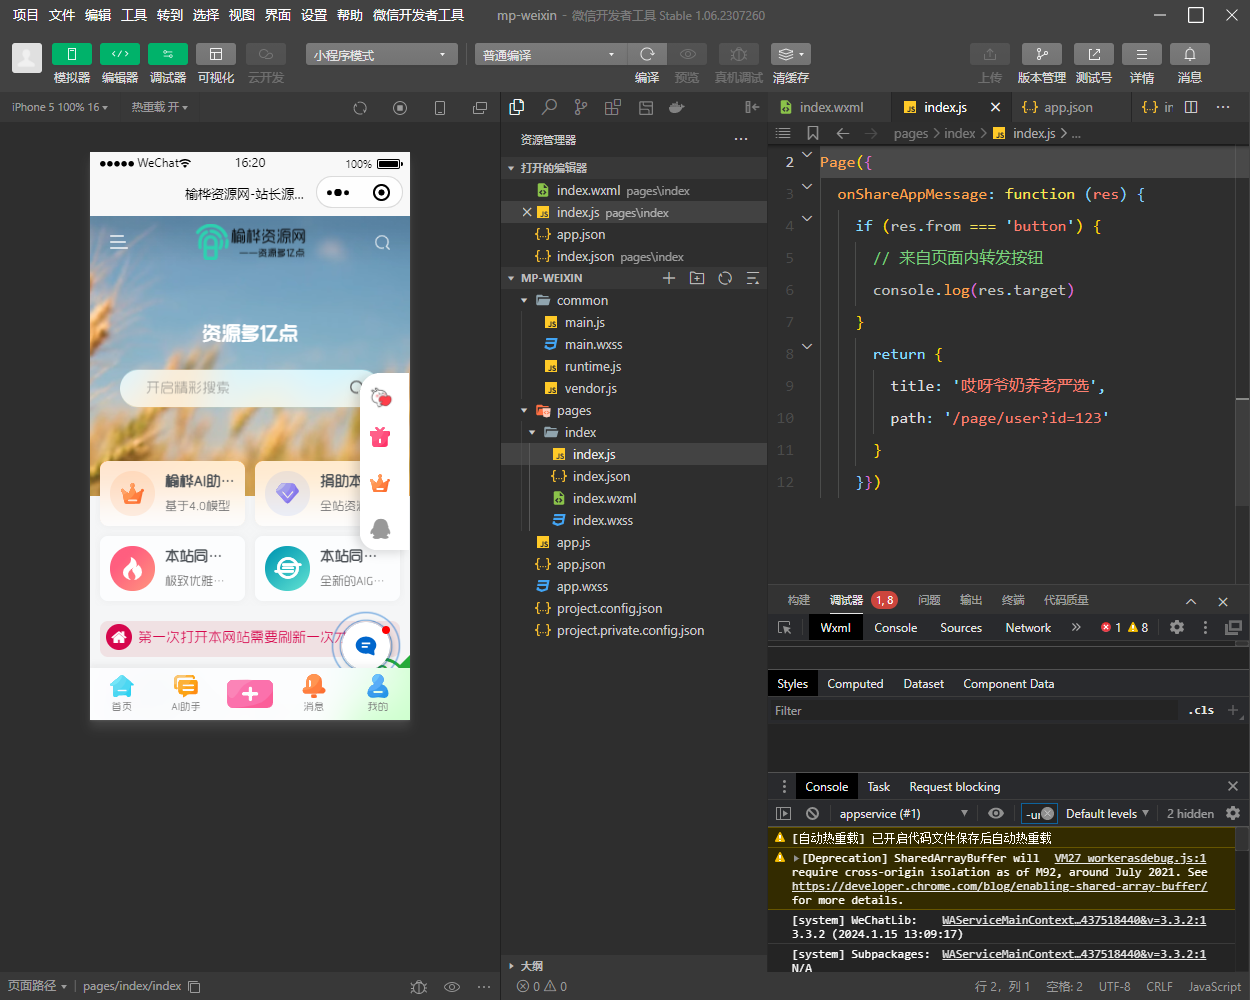The height and width of the screenshot is (1000, 1250).
Task: Click the 编译 compile refresh icon
Action: 647,54
